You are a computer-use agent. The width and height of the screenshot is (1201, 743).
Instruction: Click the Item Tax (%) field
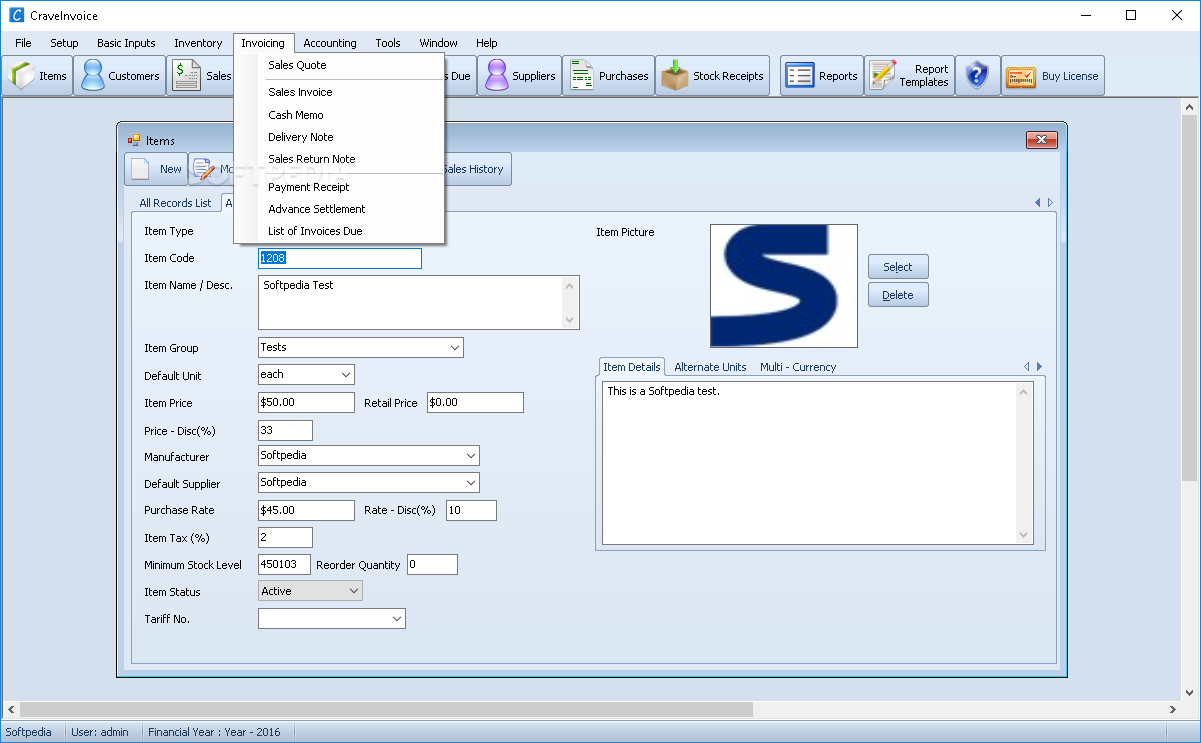pyautogui.click(x=285, y=537)
